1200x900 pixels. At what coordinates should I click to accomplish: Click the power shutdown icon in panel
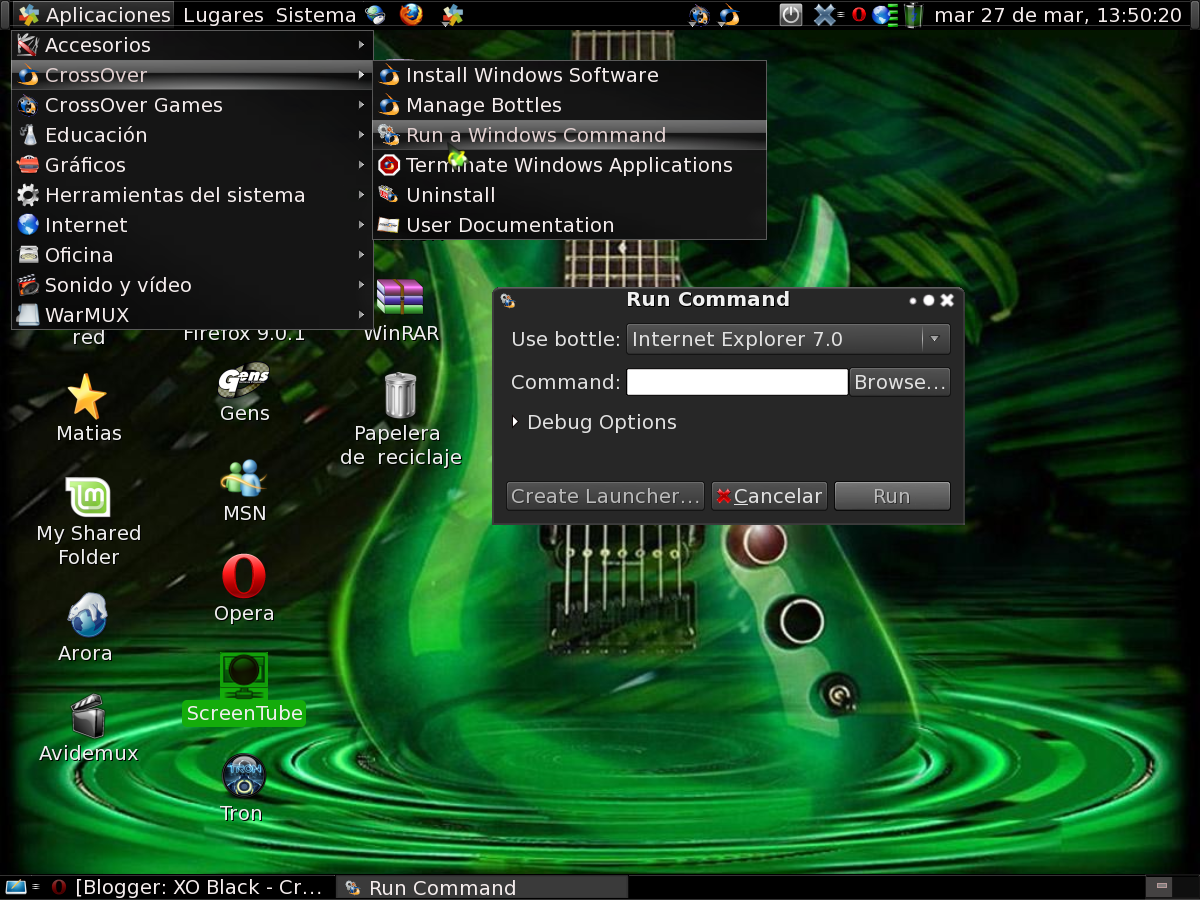point(791,15)
